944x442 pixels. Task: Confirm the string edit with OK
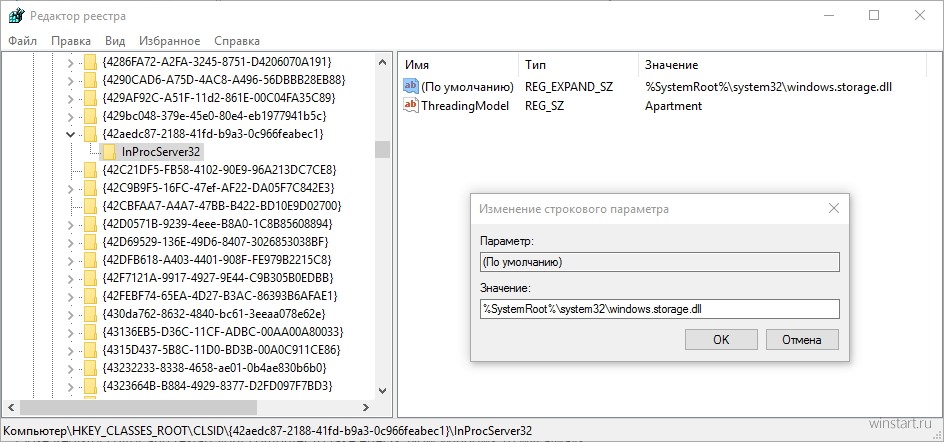pyautogui.click(x=721, y=339)
